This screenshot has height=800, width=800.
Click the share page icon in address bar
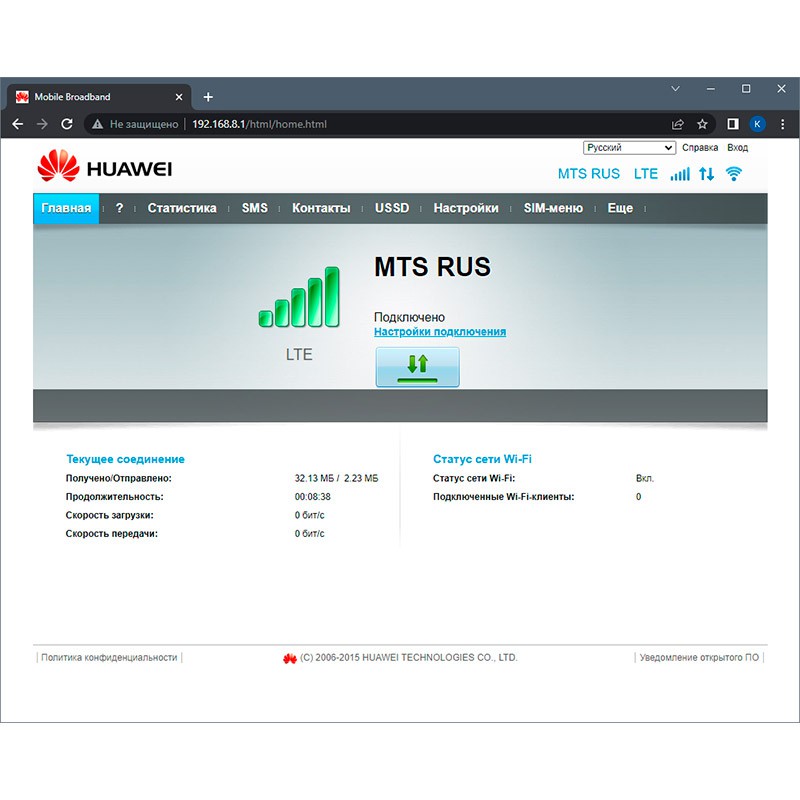(x=678, y=124)
